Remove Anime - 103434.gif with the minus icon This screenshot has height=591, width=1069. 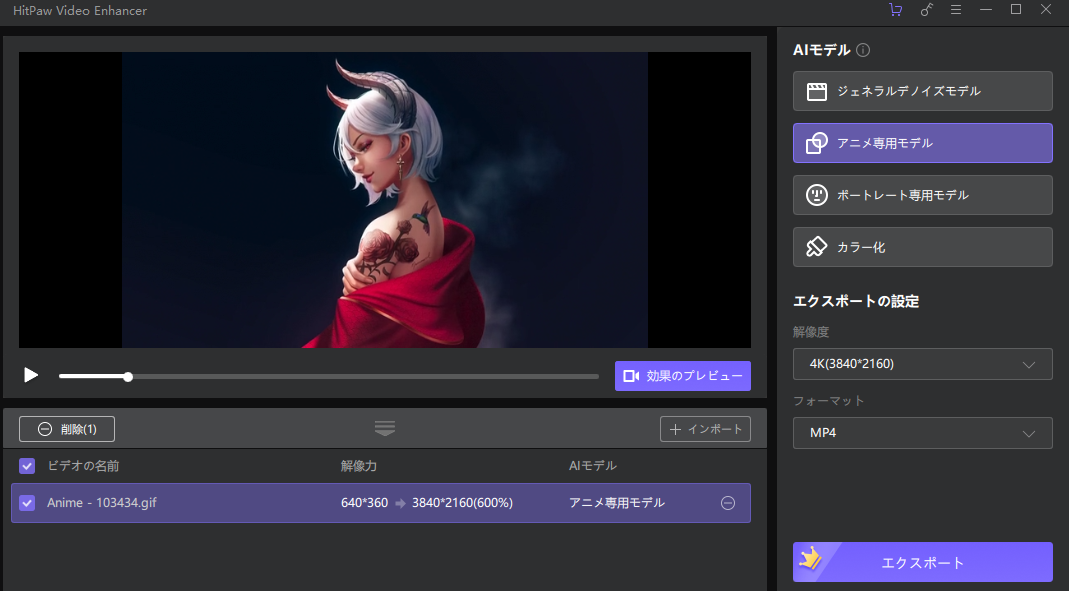tap(728, 503)
